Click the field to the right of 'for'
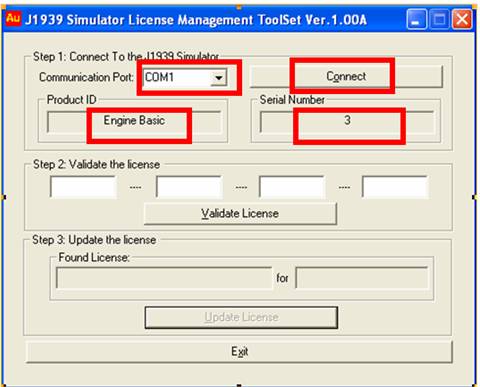 pyautogui.click(x=362, y=277)
